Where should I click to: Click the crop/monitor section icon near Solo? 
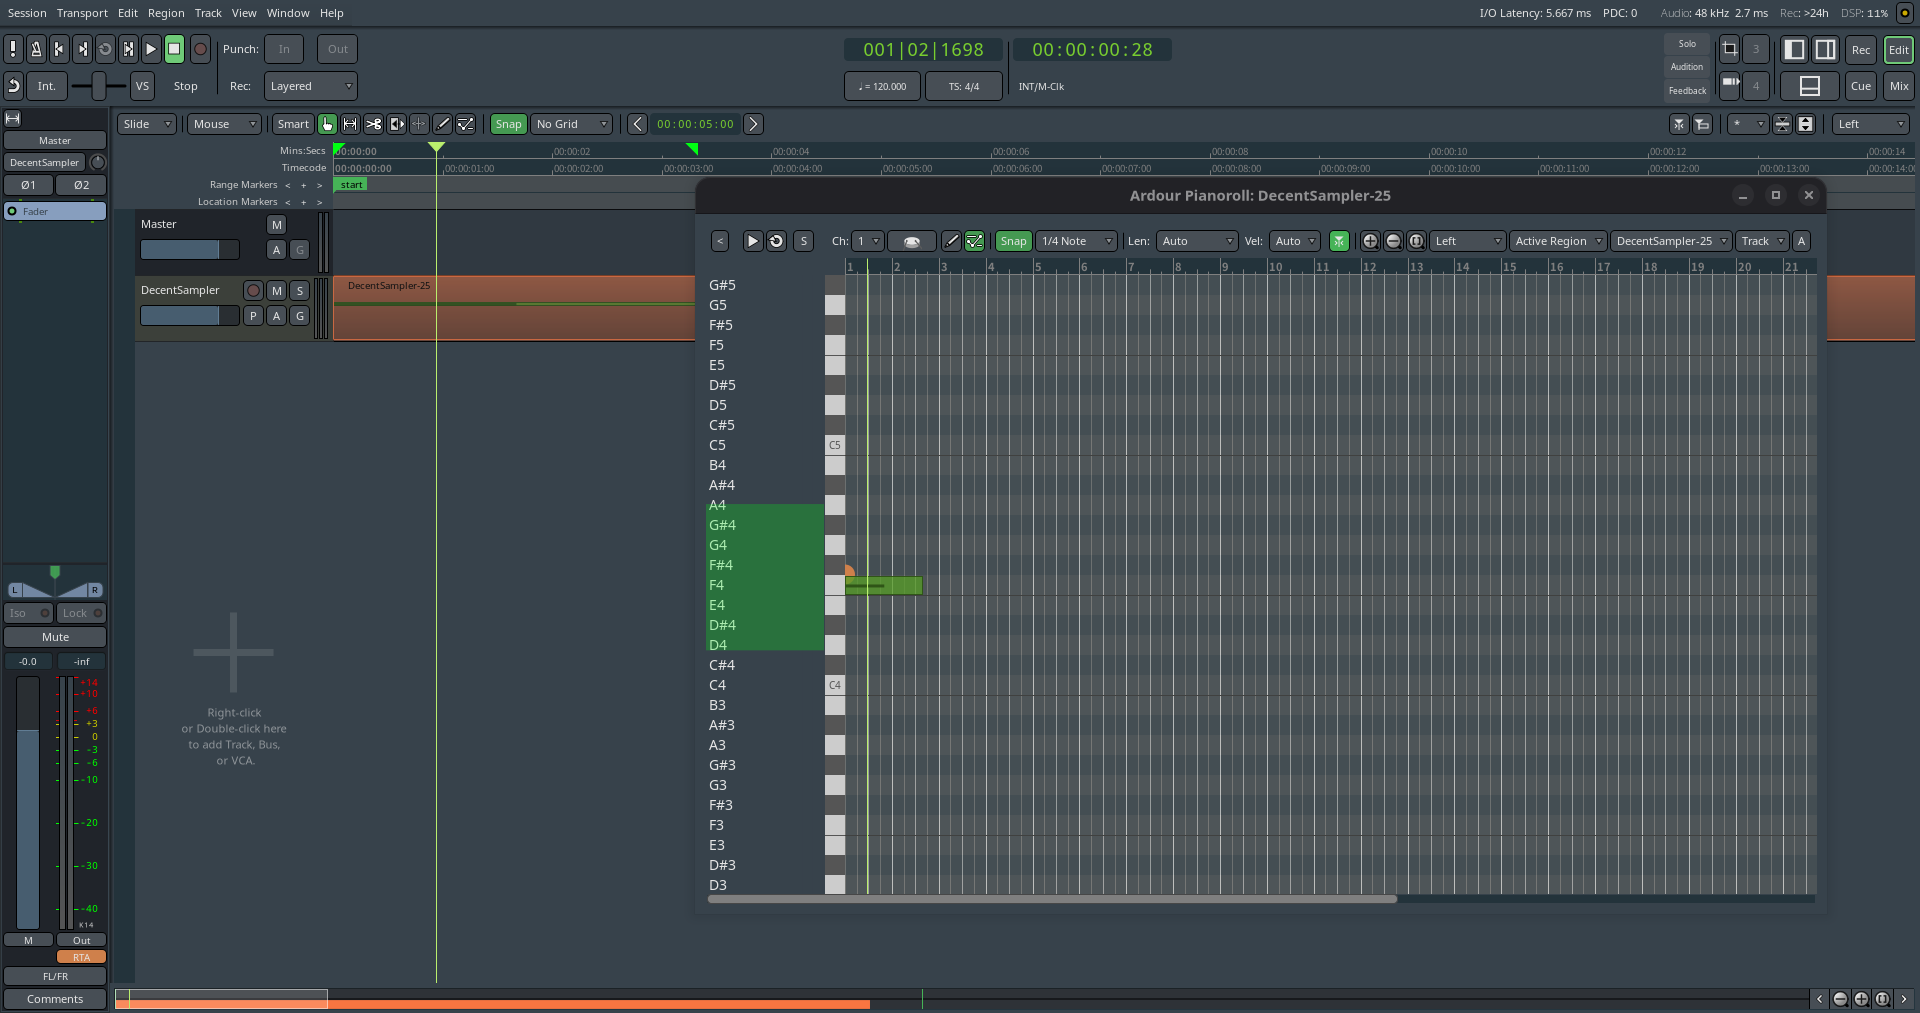pyautogui.click(x=1729, y=49)
